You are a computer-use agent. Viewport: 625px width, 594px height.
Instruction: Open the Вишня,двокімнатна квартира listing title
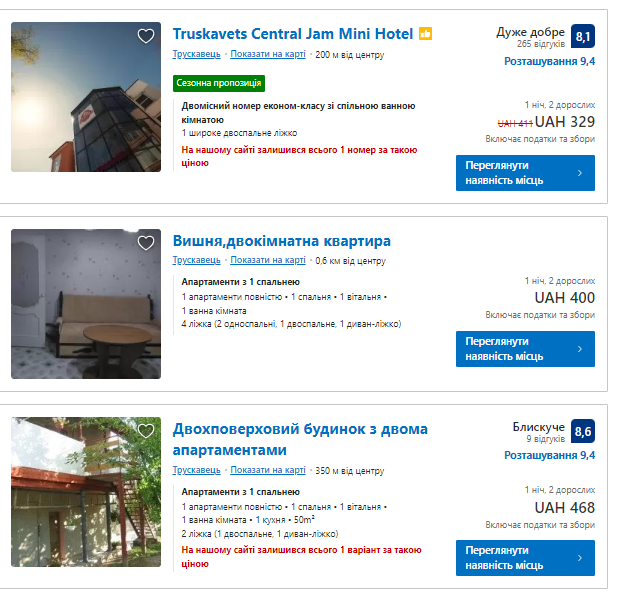pyautogui.click(x=281, y=241)
